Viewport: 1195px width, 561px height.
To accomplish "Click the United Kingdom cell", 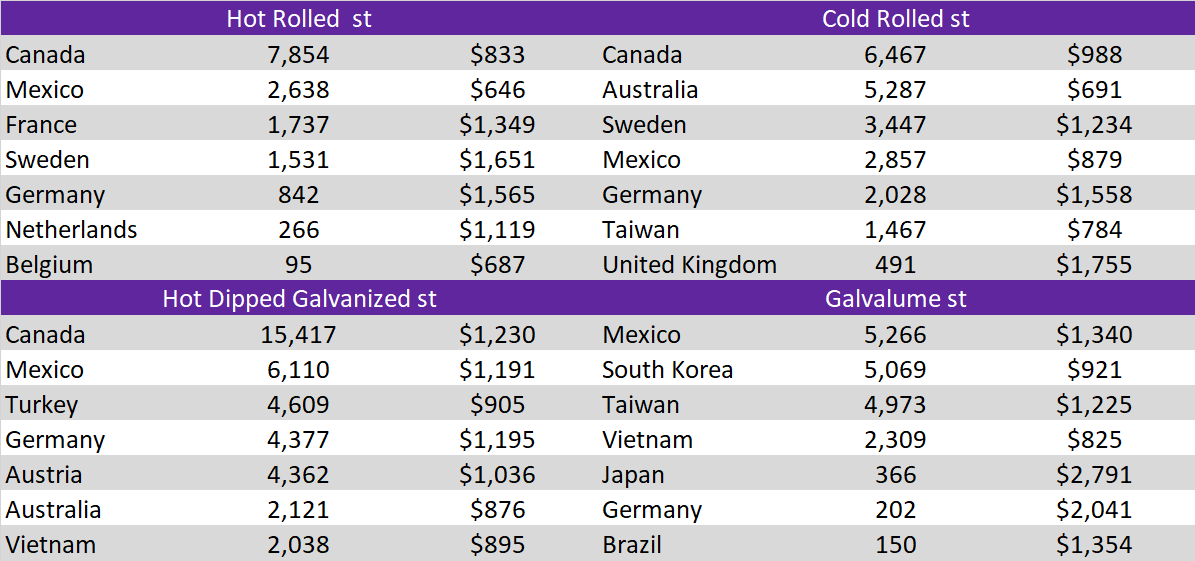I will click(x=689, y=265).
